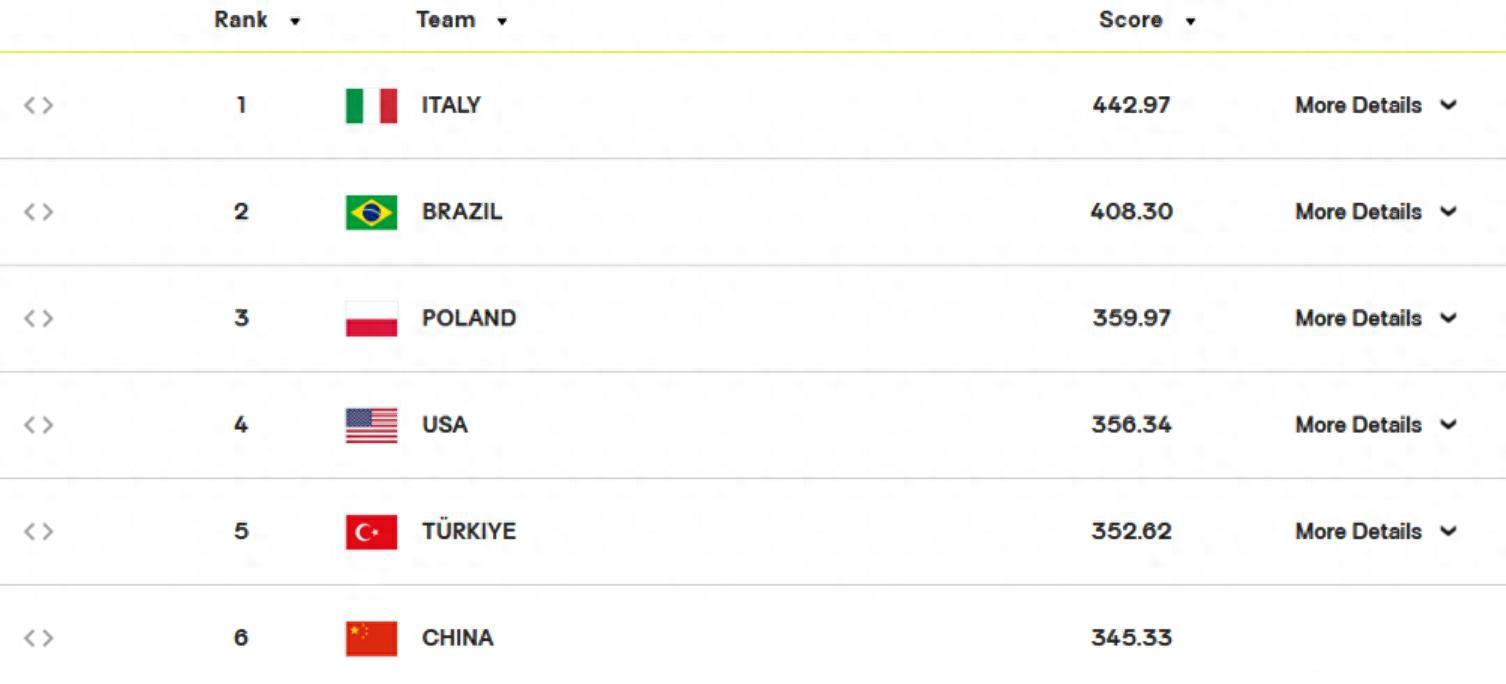The width and height of the screenshot is (1506, 684).
Task: Click the China flag icon
Action: coord(371,639)
